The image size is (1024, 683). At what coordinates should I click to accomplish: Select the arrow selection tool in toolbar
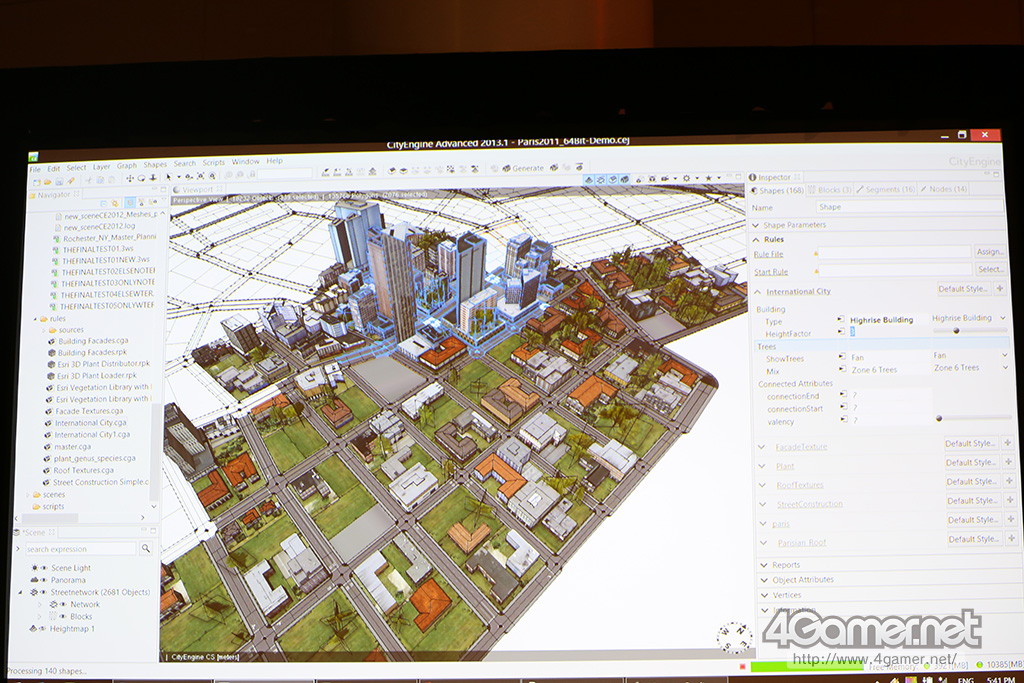[x=168, y=176]
